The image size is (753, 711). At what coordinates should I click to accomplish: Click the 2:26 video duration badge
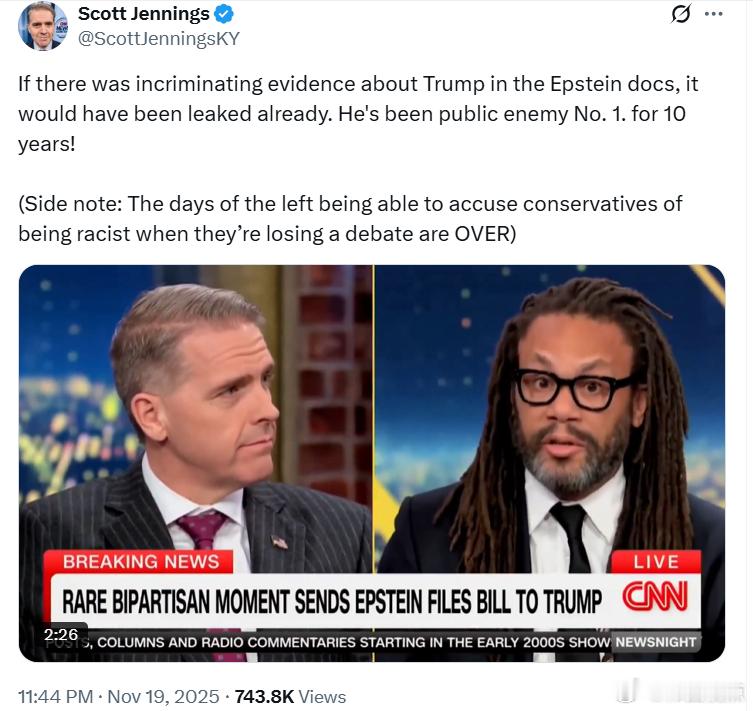click(x=61, y=634)
